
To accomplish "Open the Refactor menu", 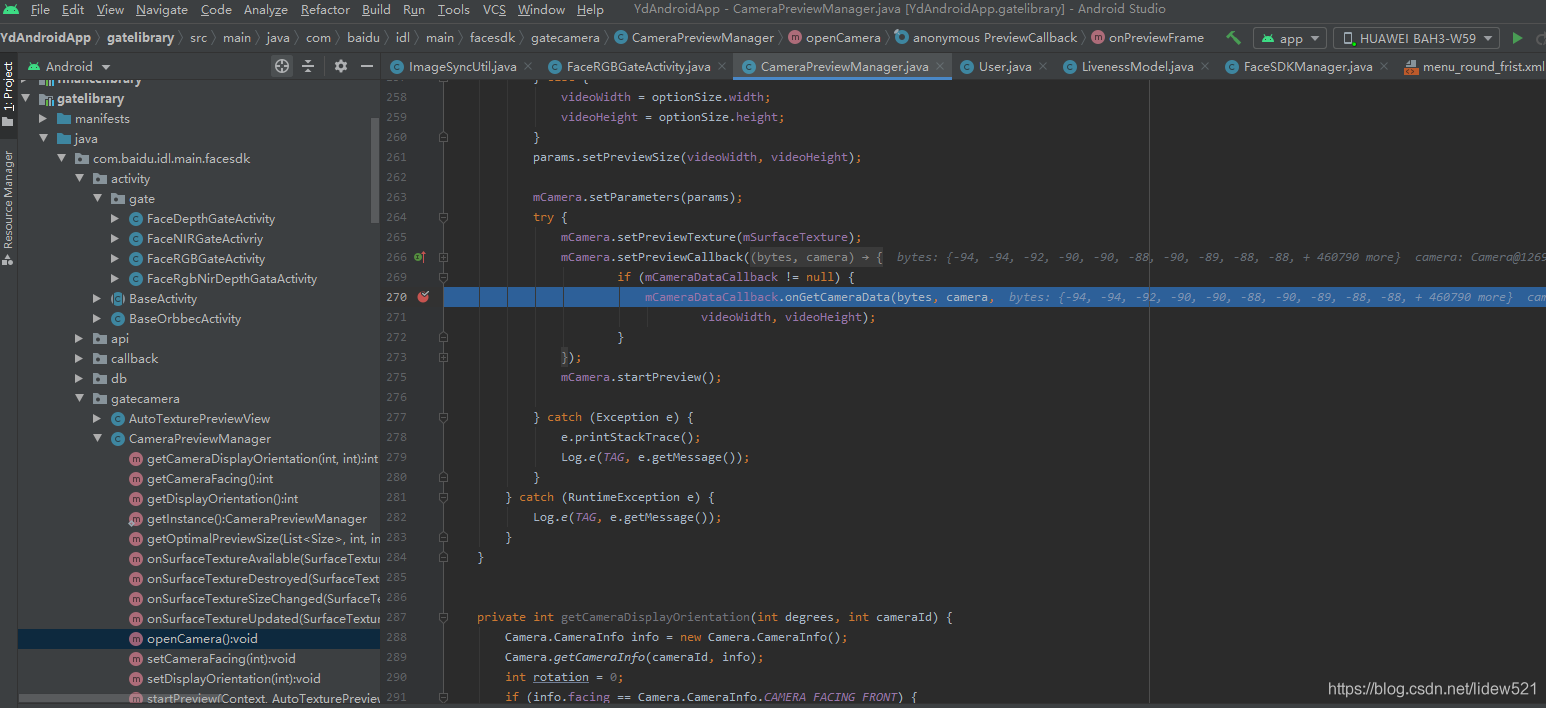I will [326, 10].
